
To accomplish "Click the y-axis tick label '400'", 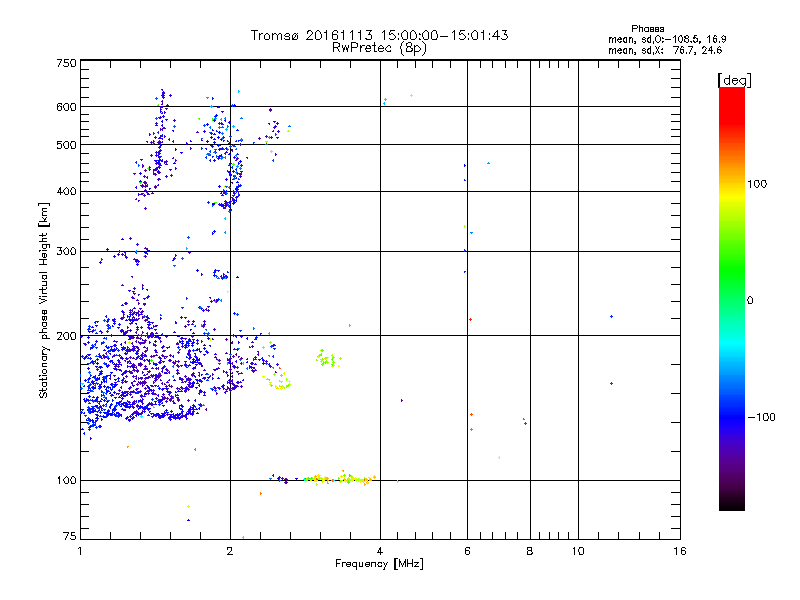I will tap(66, 192).
